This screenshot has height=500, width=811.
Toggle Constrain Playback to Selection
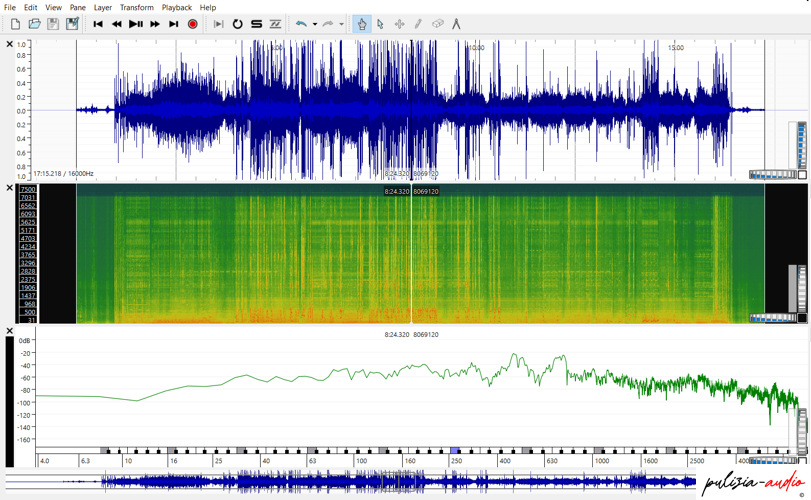click(x=219, y=24)
